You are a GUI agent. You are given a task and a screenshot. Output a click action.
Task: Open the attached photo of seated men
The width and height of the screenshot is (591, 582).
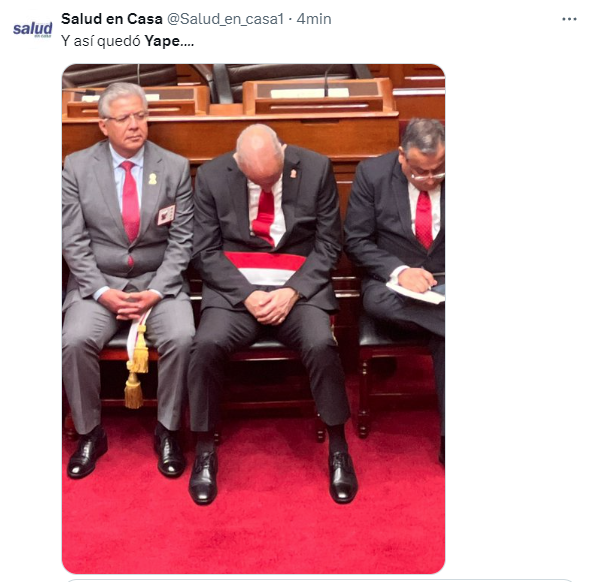click(x=253, y=319)
